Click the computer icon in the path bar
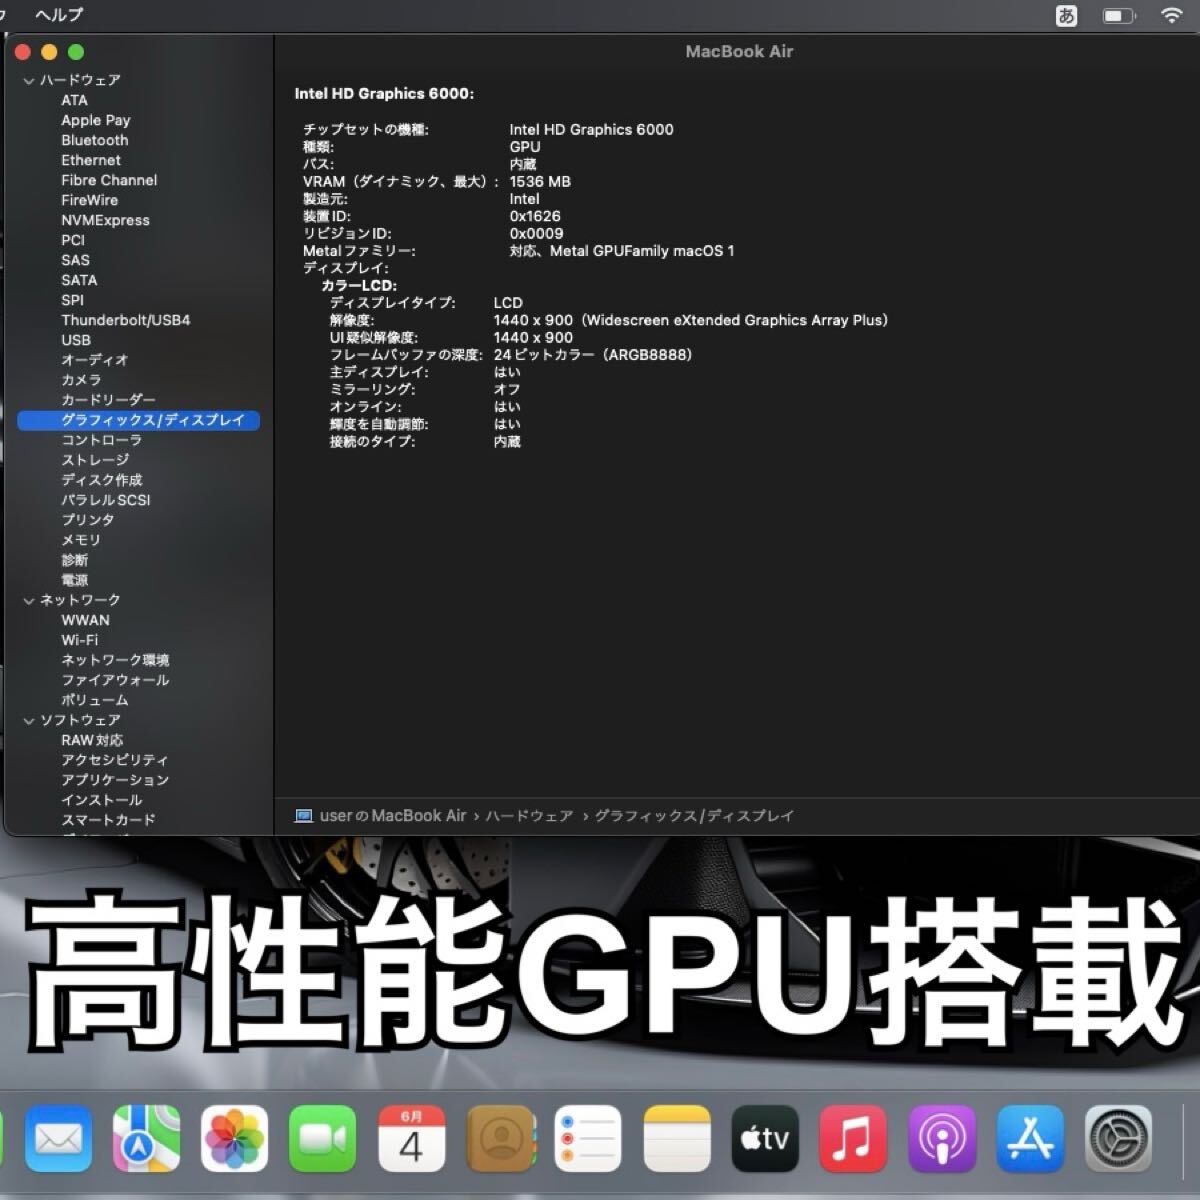1200x1200 pixels. (304, 816)
